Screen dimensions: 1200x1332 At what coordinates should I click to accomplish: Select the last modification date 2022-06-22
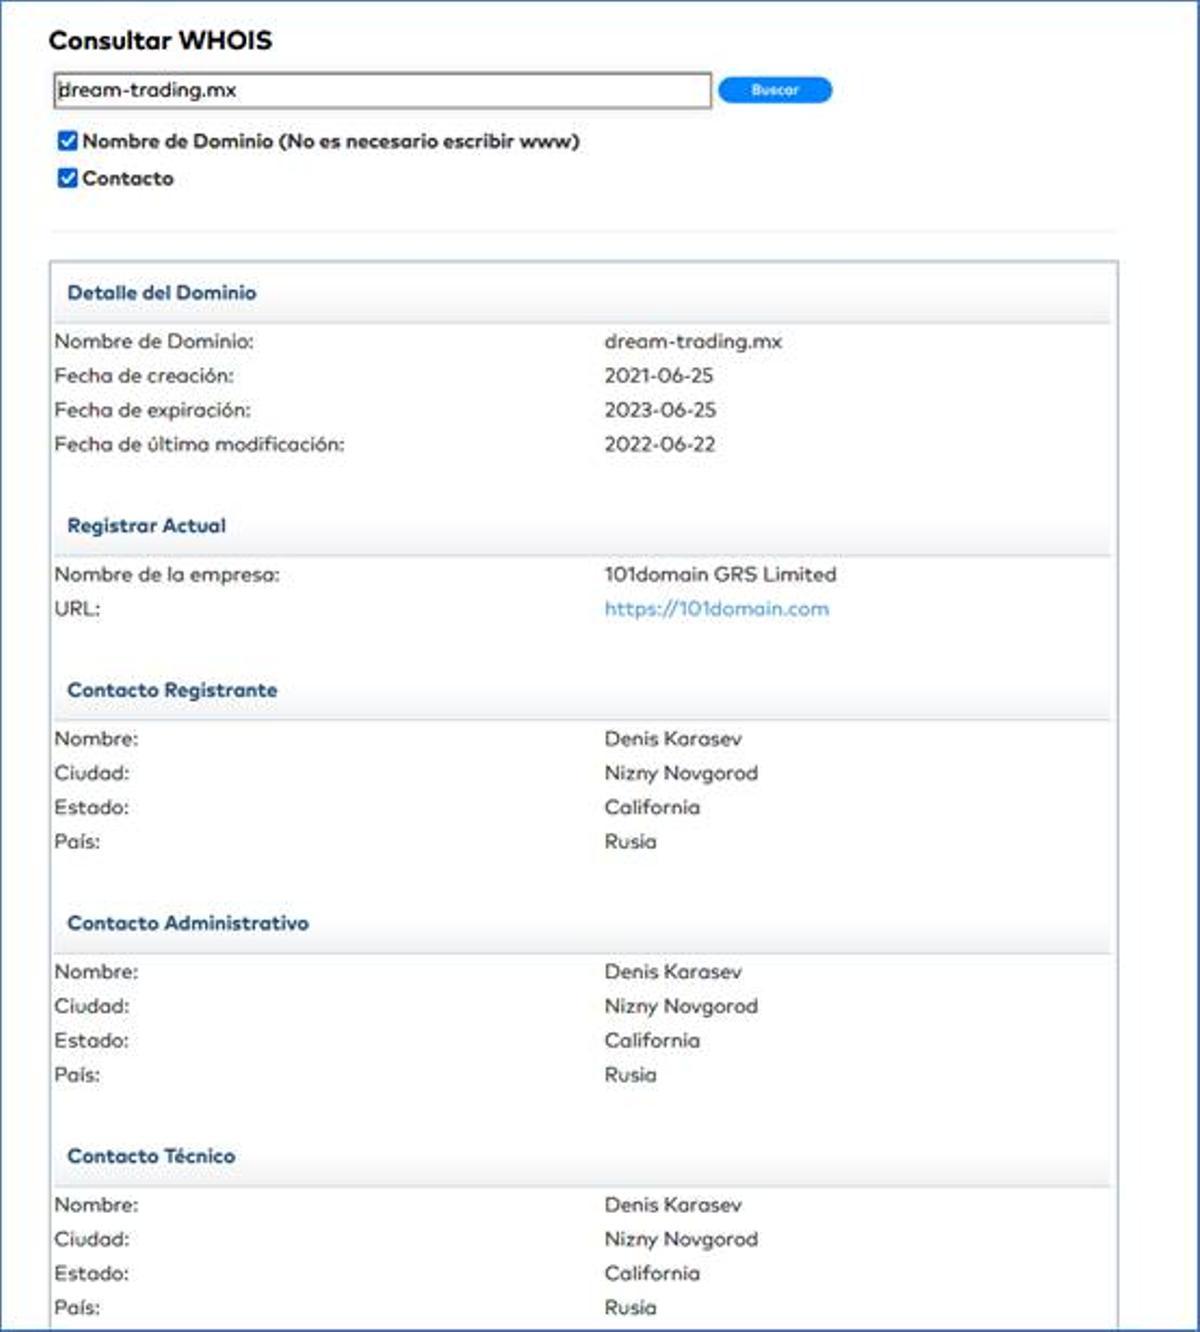659,445
